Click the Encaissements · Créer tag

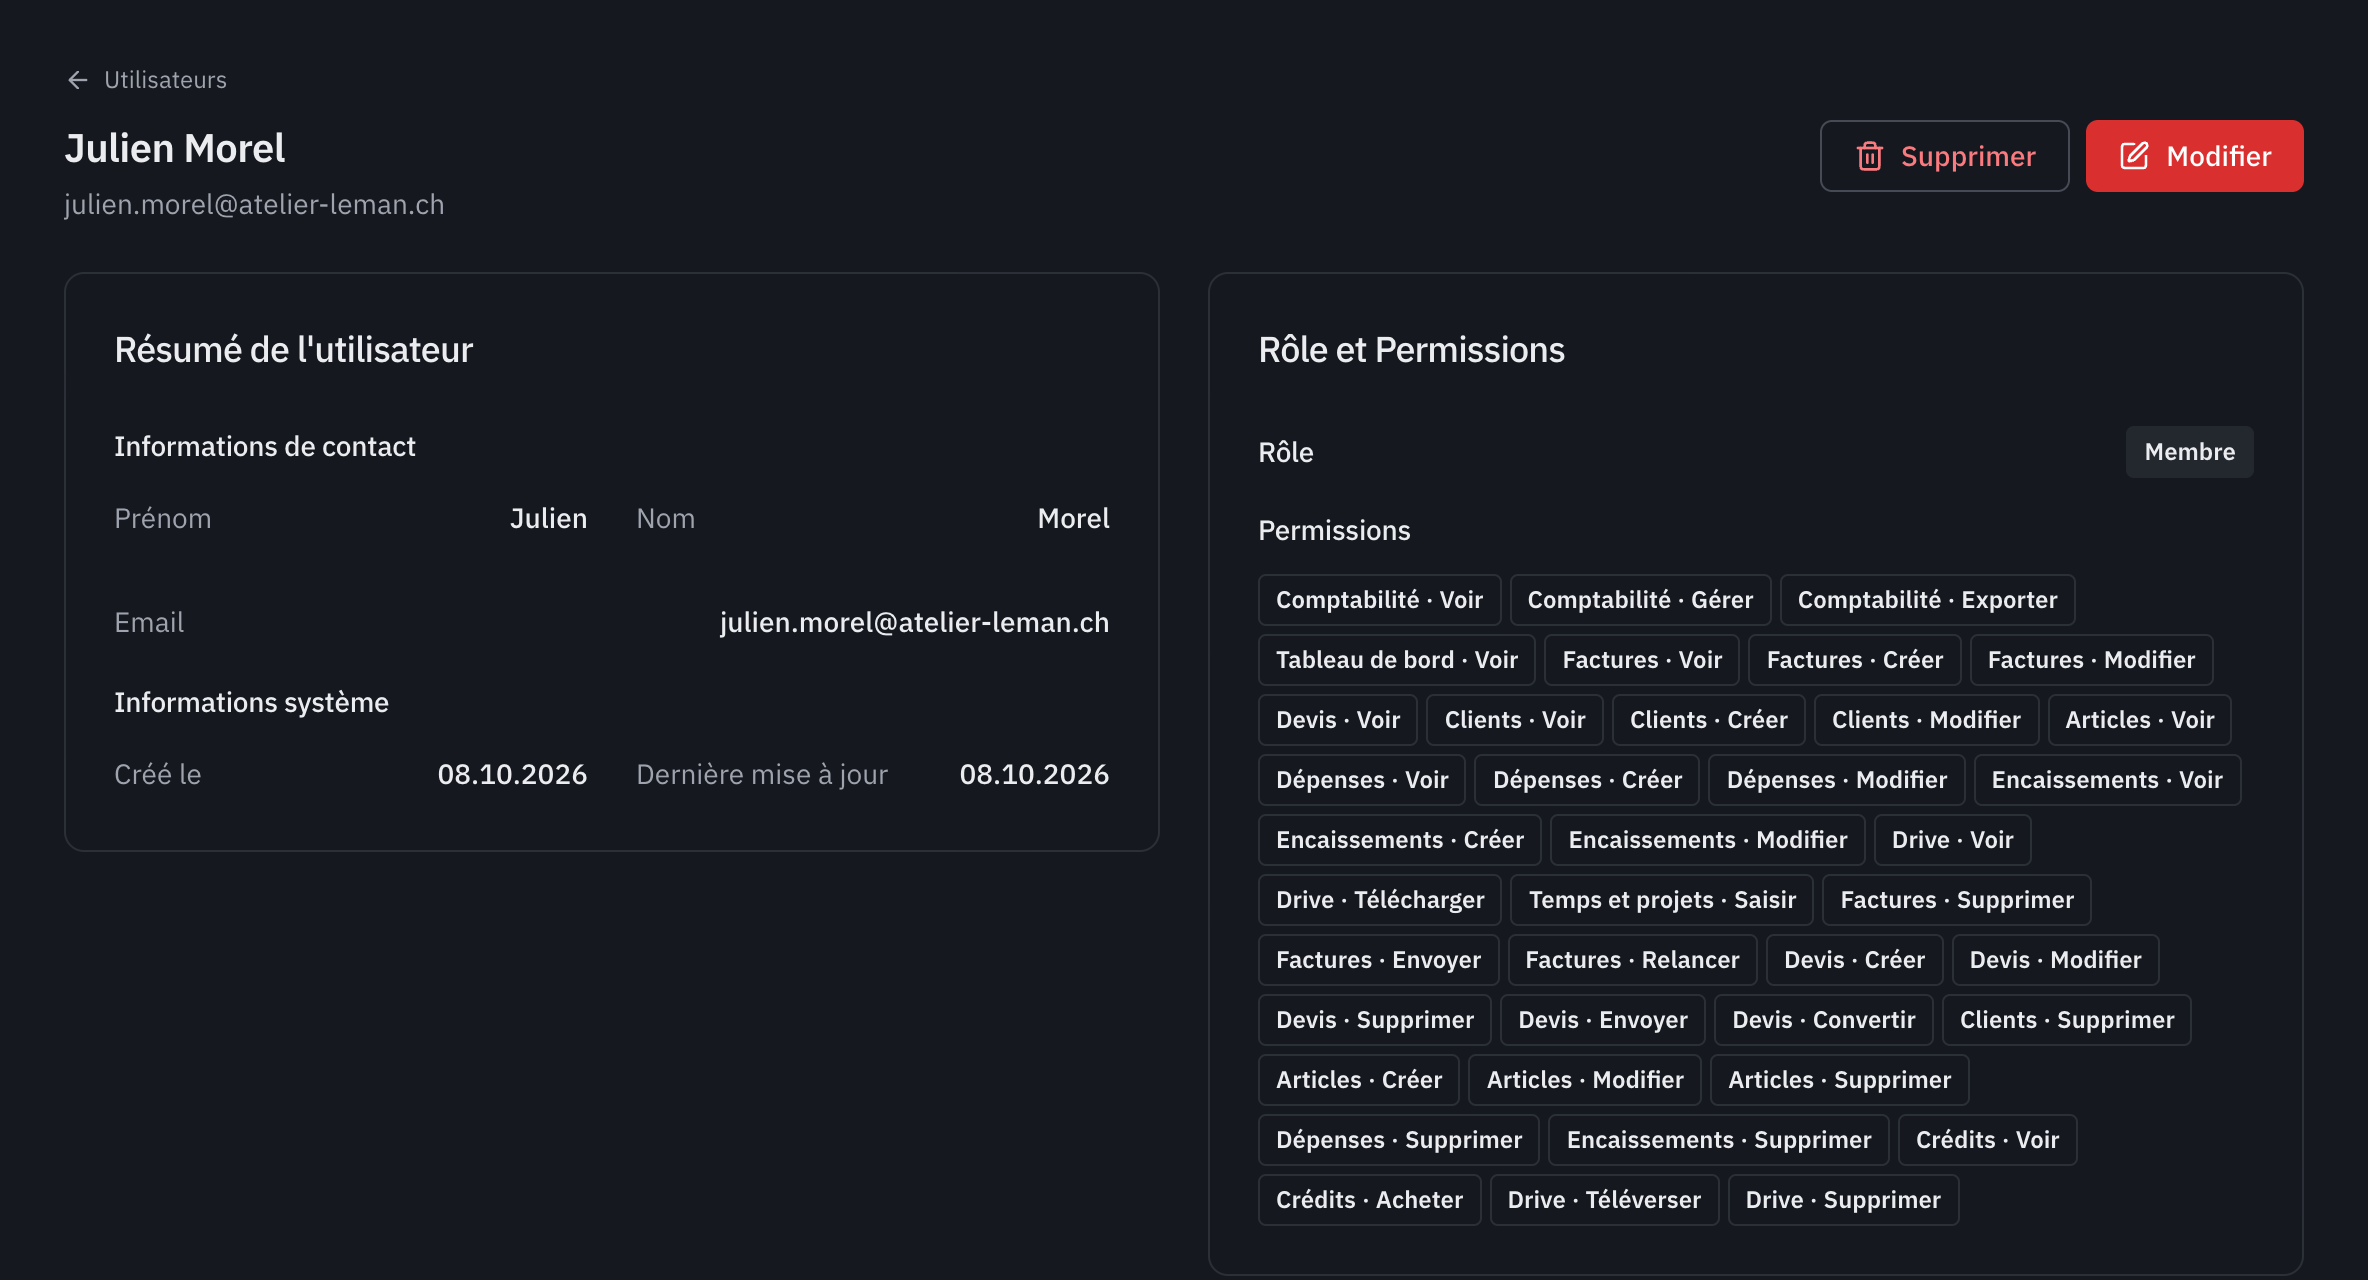click(x=1399, y=840)
